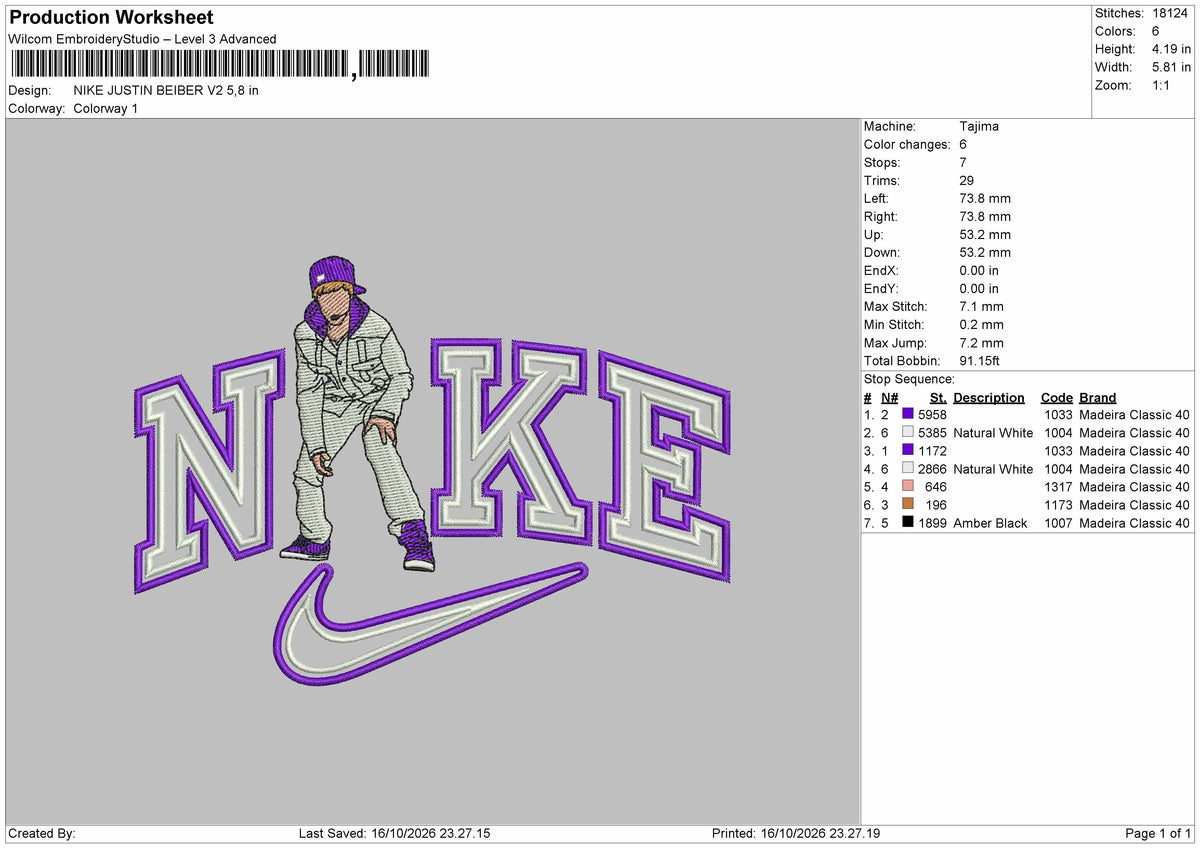Click the 'Description' column header
Screen dimensions: 1200x848
pyautogui.click(x=989, y=397)
